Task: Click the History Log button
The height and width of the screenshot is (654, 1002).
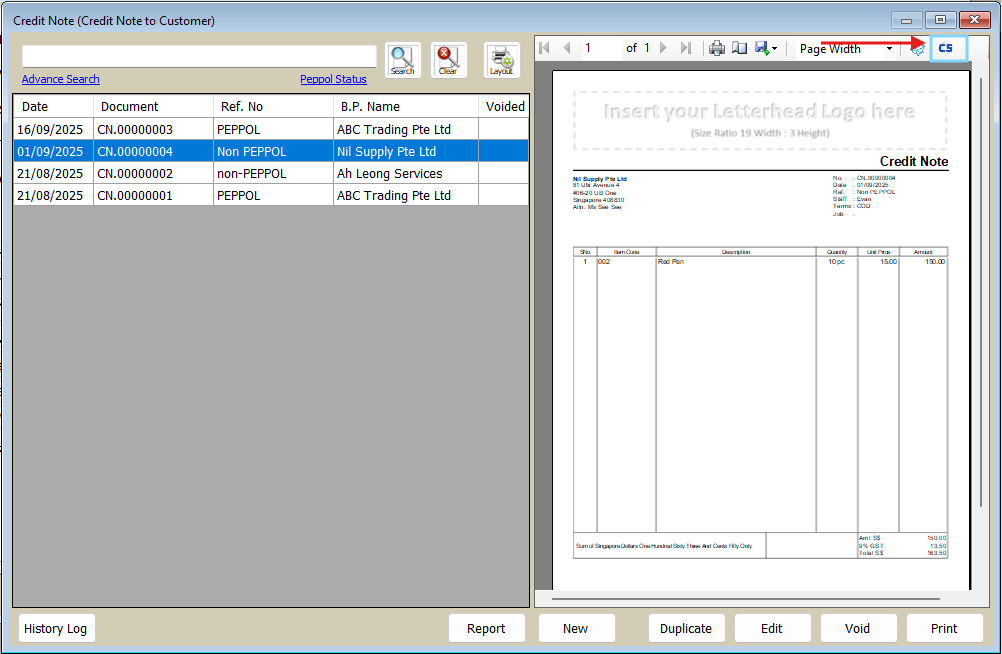Action: [56, 628]
